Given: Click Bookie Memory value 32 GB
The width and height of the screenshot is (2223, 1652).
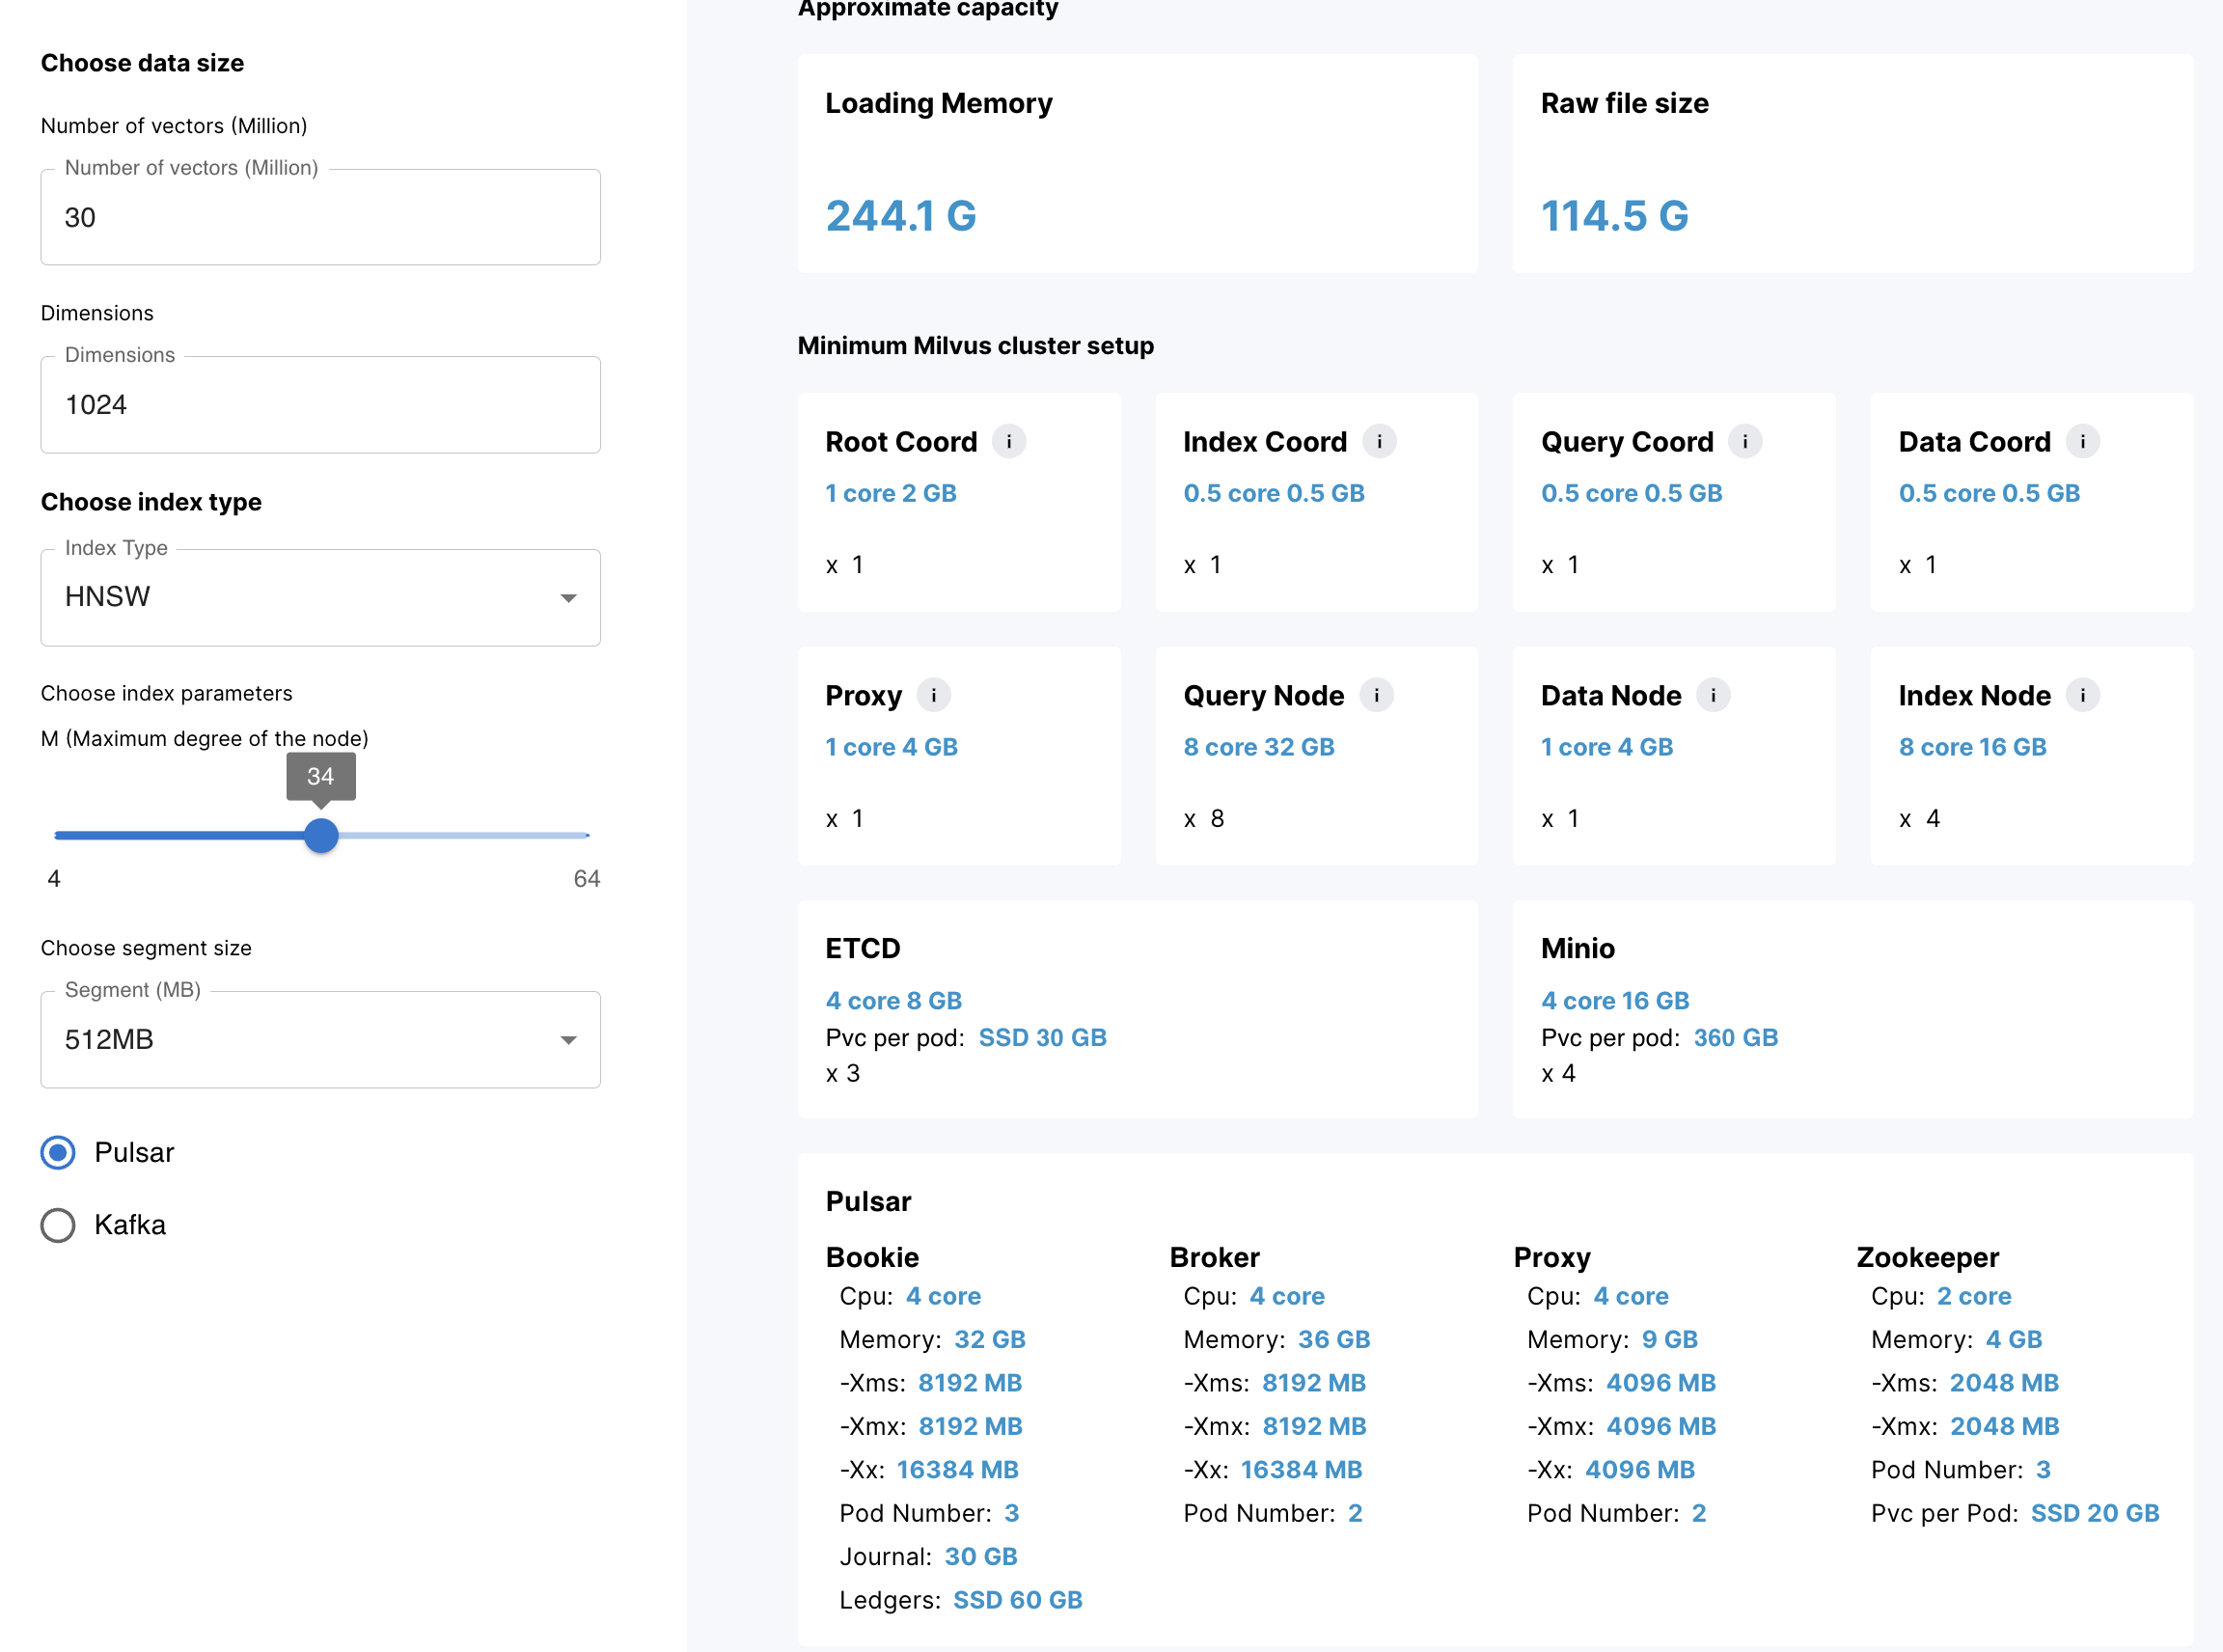Looking at the screenshot, I should (x=990, y=1339).
